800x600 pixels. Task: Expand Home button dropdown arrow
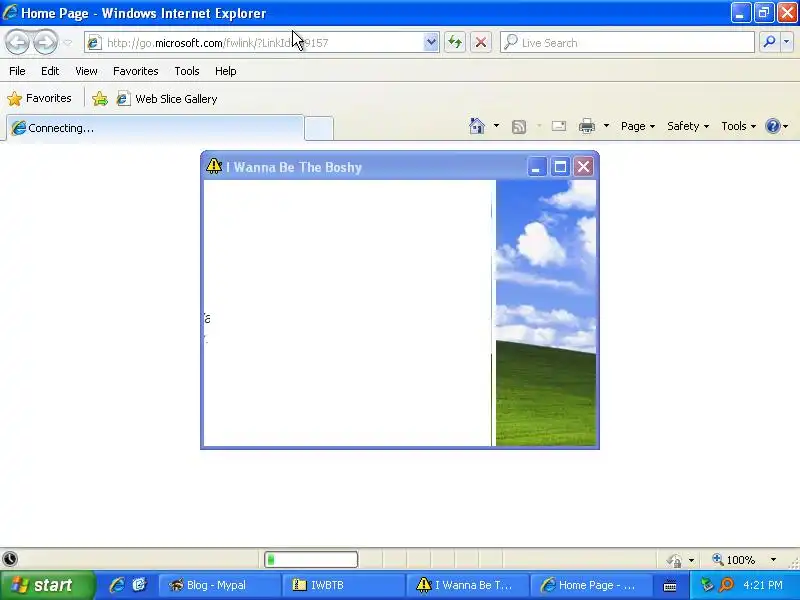pyautogui.click(x=496, y=126)
